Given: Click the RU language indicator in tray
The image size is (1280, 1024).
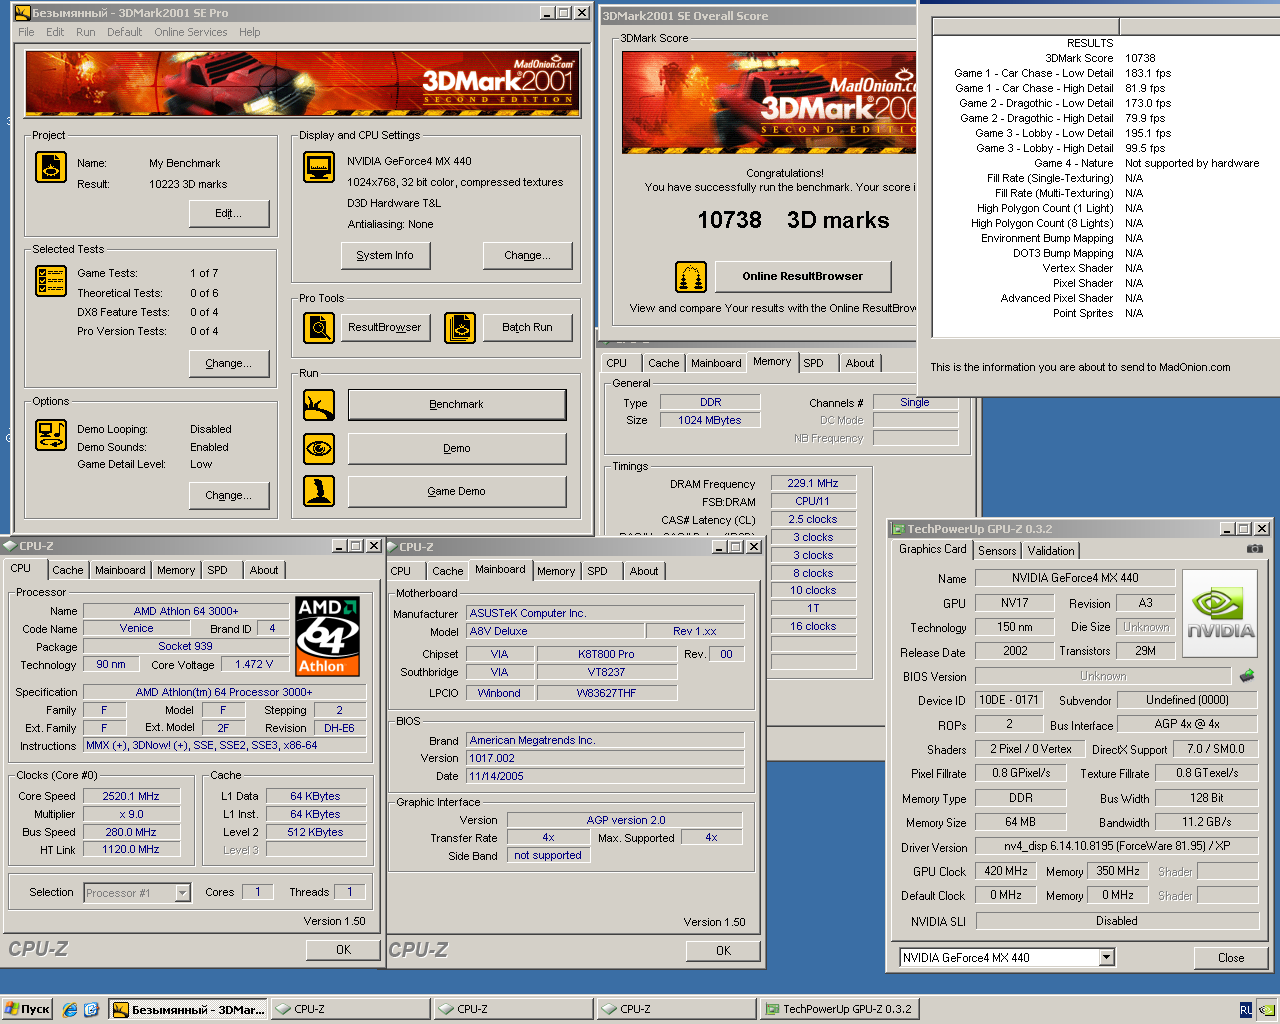Looking at the screenshot, I should pyautogui.click(x=1245, y=1010).
